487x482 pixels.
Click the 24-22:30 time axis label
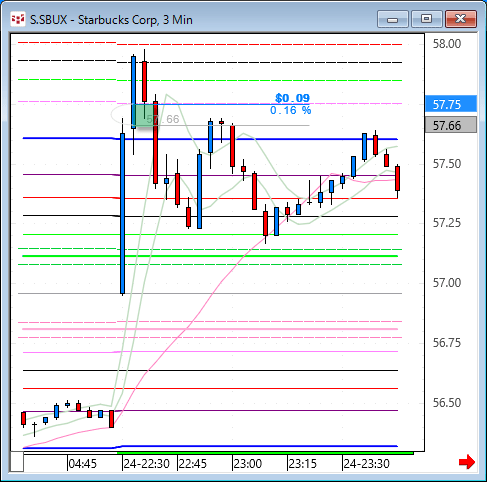pos(147,464)
